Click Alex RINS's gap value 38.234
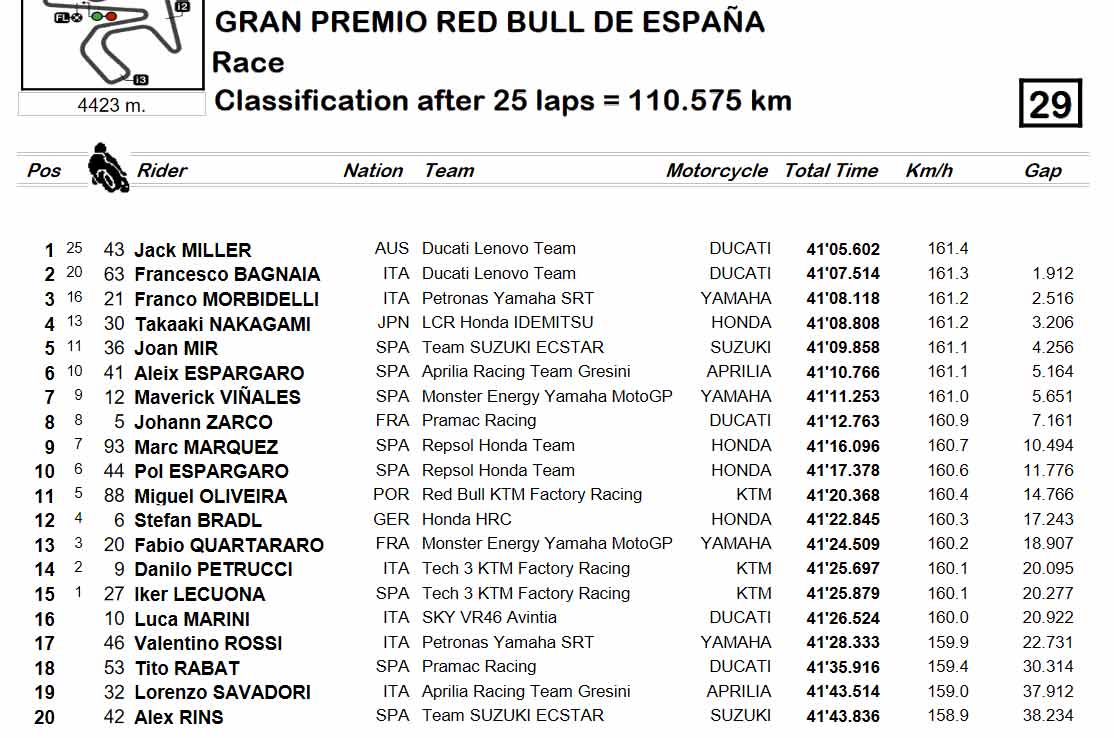 tap(1048, 716)
